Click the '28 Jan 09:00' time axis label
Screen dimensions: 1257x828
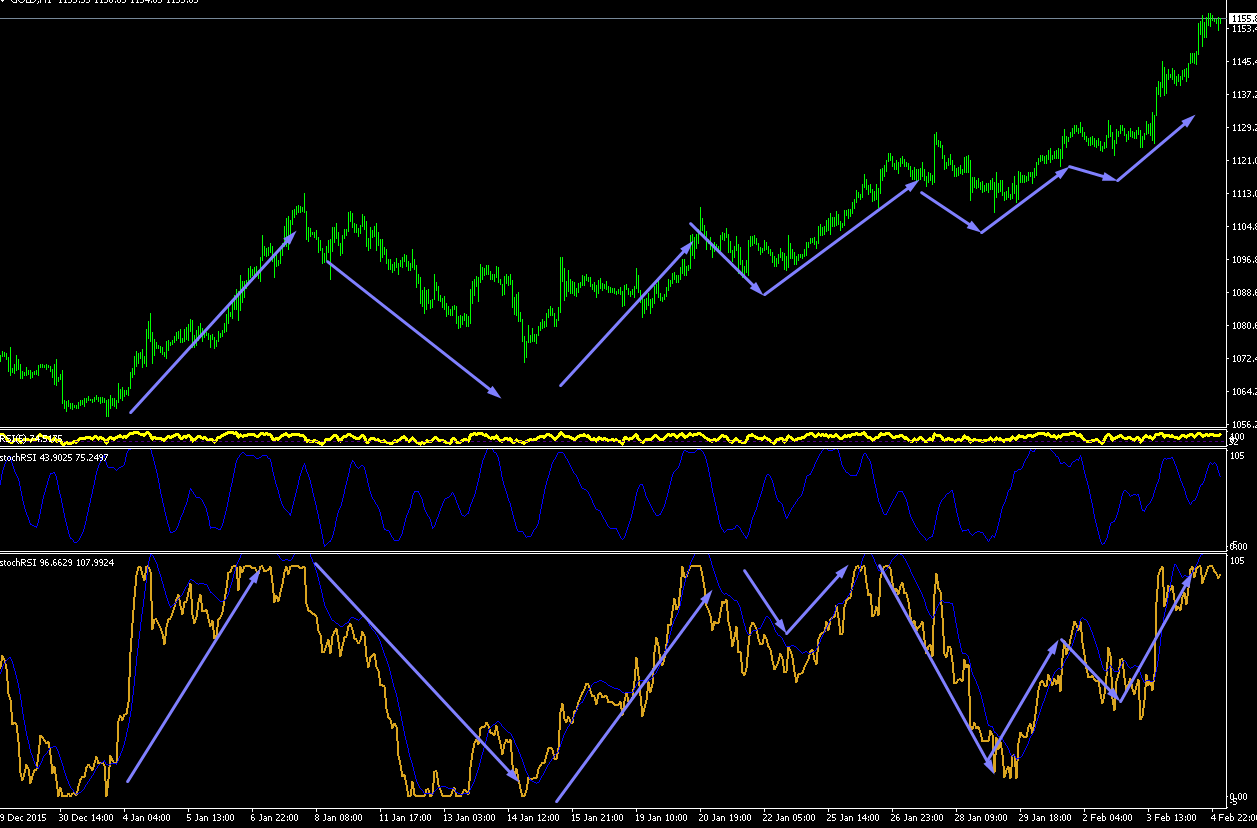[x=981, y=818]
